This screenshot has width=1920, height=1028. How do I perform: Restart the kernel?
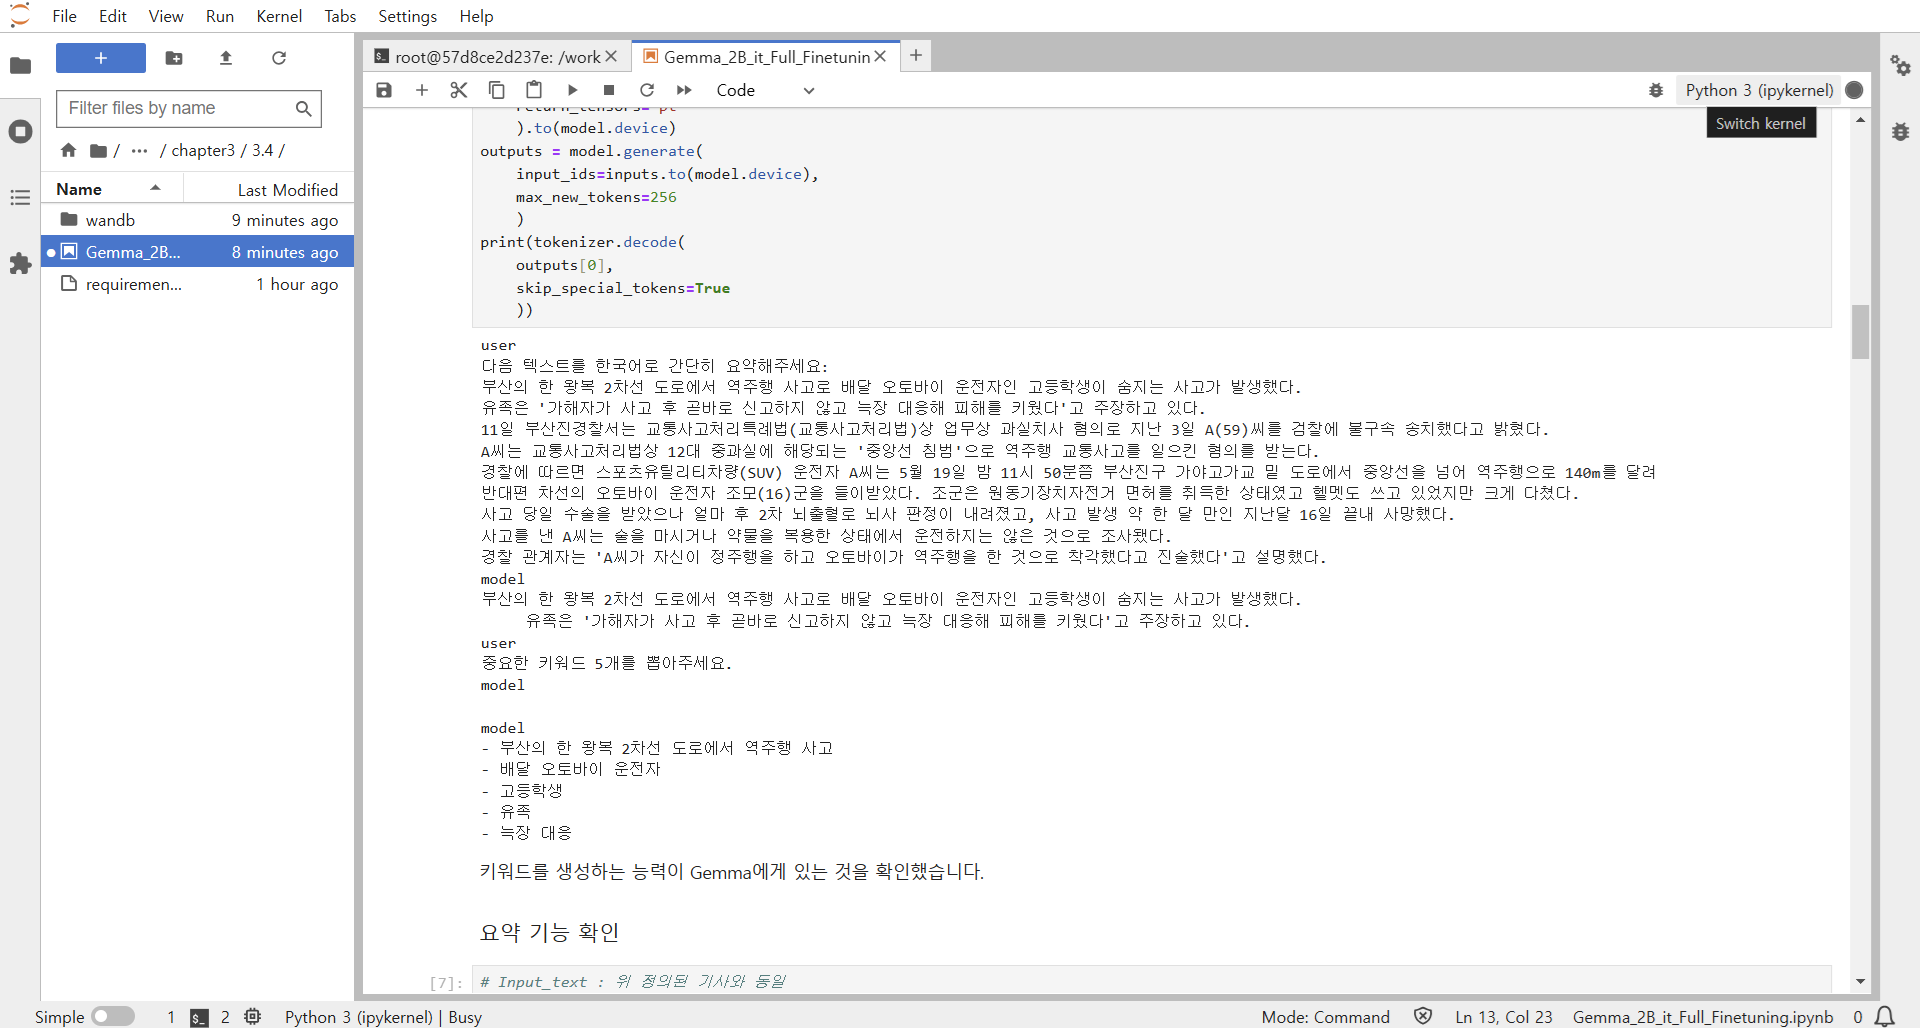click(x=647, y=90)
